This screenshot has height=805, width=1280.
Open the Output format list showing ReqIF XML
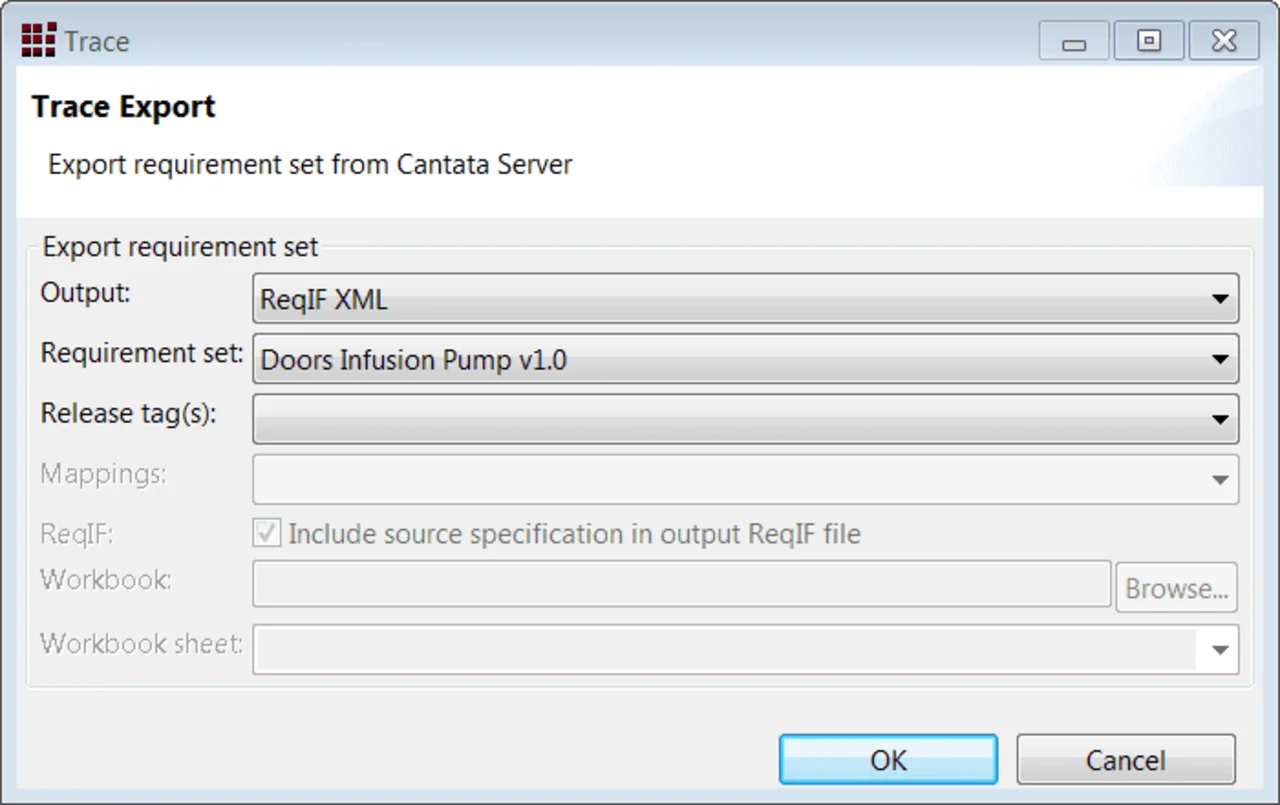(745, 299)
